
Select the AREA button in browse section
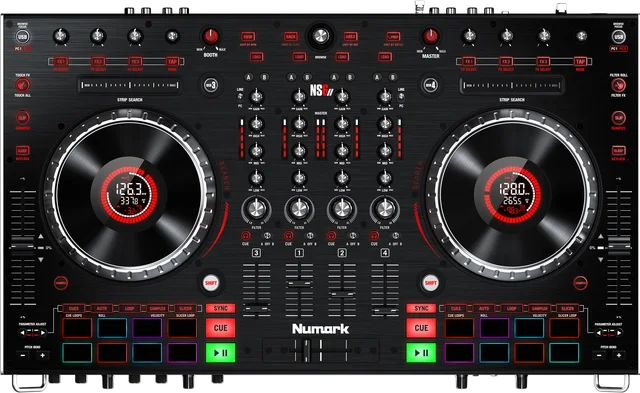pyautogui.click(x=350, y=37)
